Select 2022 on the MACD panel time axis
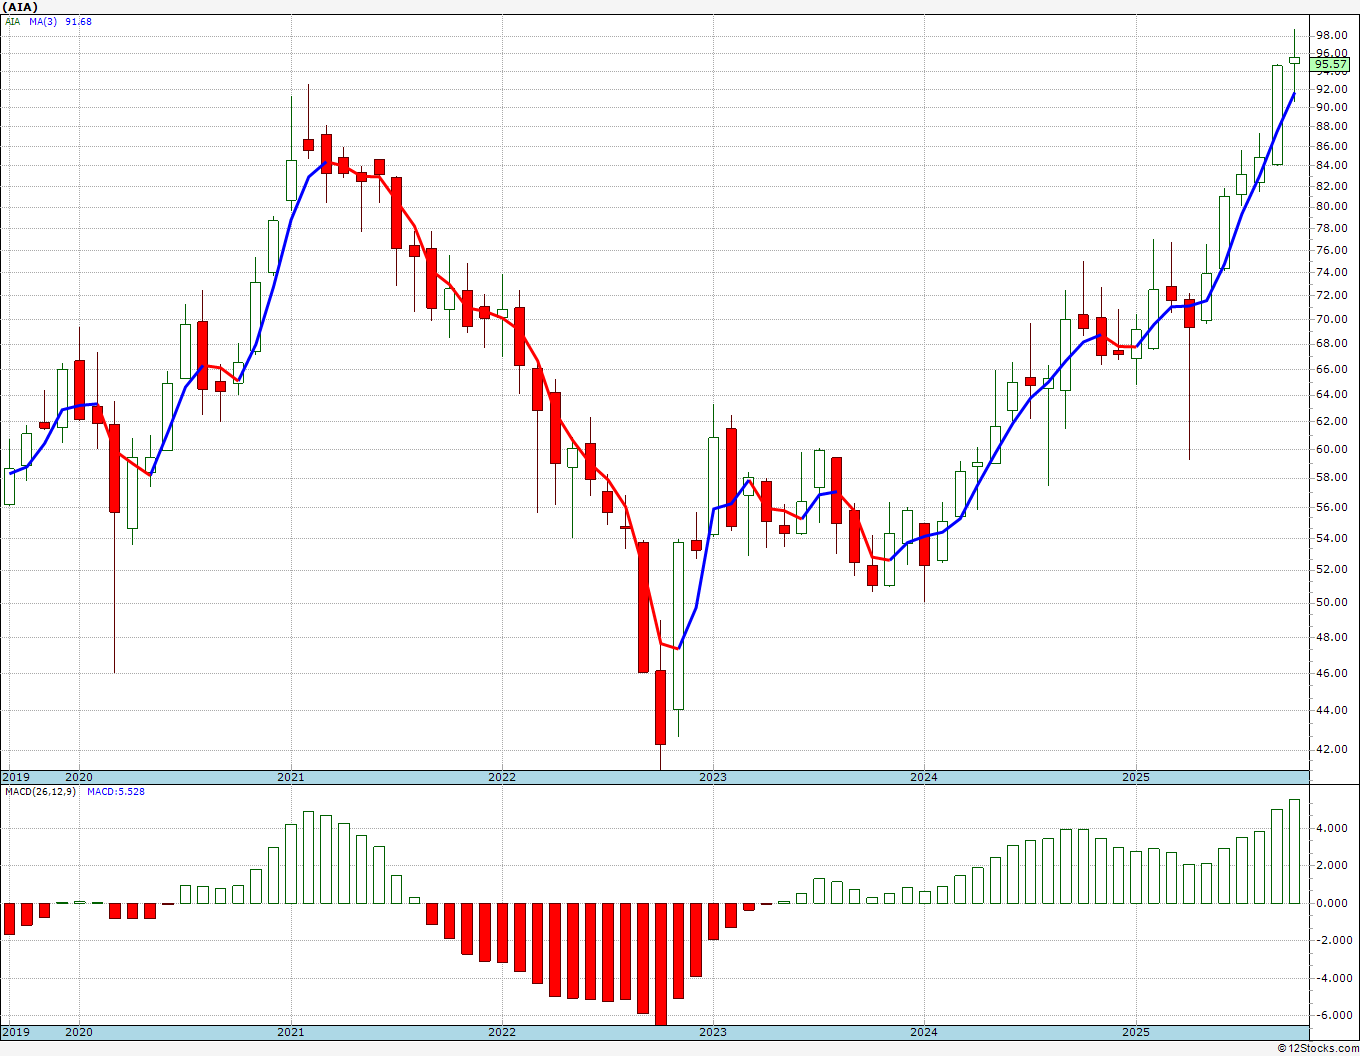1360x1056 pixels. [501, 1032]
